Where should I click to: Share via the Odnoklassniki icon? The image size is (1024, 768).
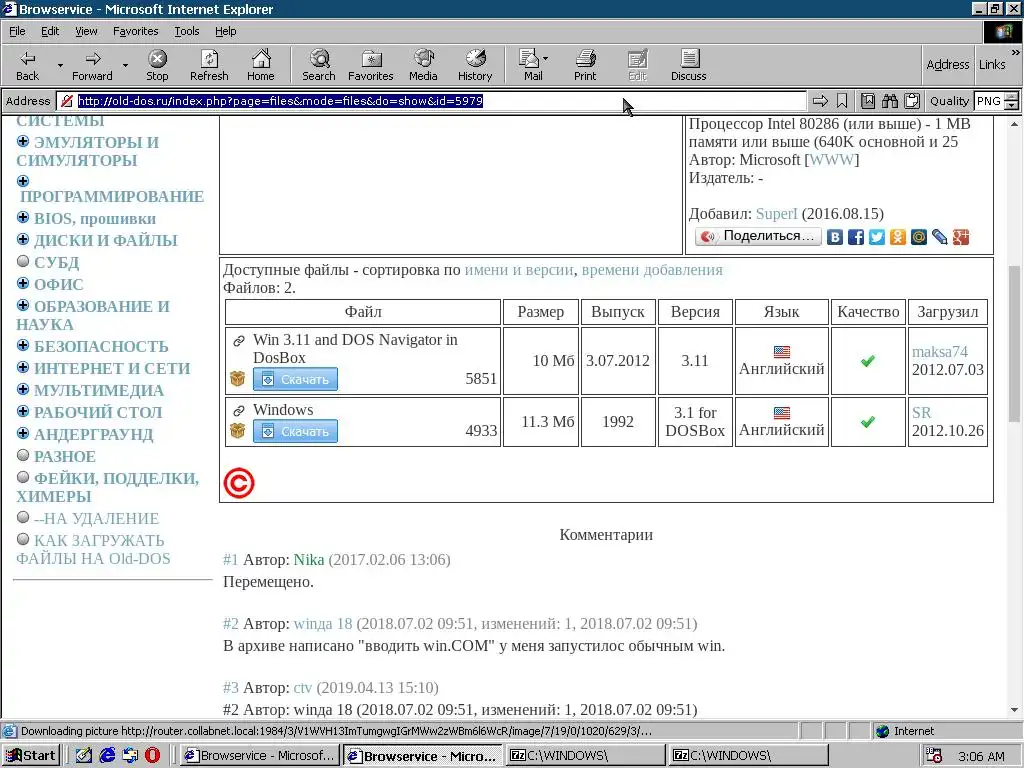897,237
